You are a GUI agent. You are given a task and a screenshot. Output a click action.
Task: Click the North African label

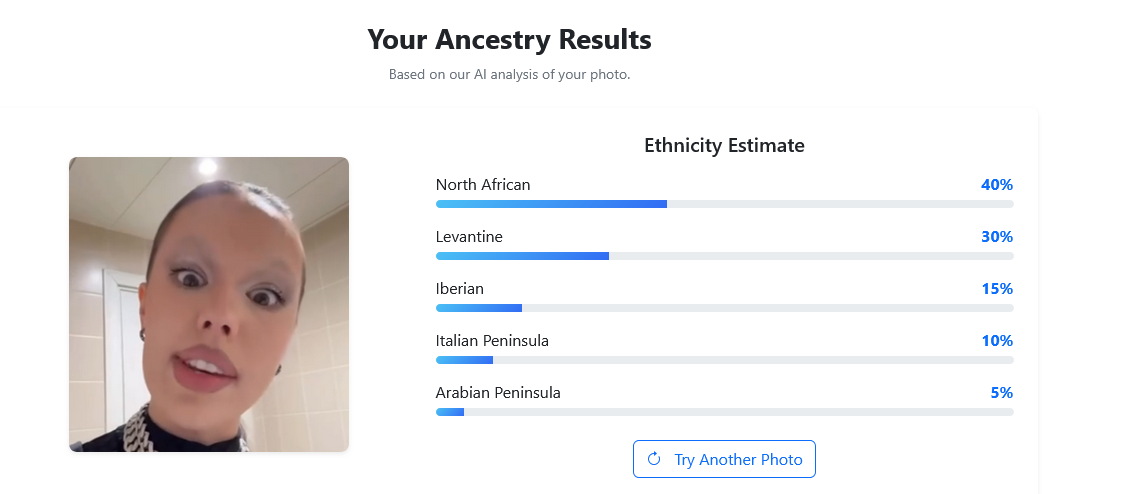point(483,185)
